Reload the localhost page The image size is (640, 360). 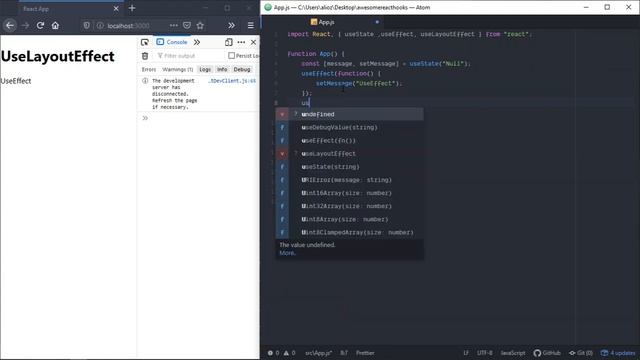tap(40, 25)
